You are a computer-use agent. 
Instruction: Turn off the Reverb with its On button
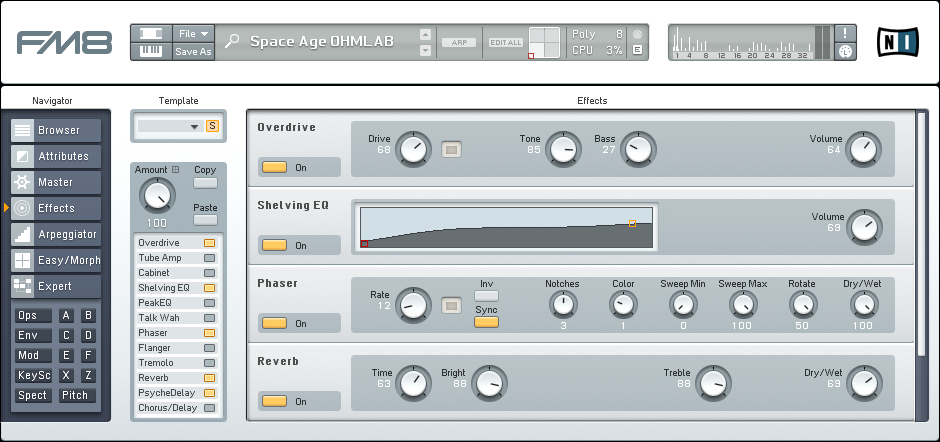(x=275, y=401)
